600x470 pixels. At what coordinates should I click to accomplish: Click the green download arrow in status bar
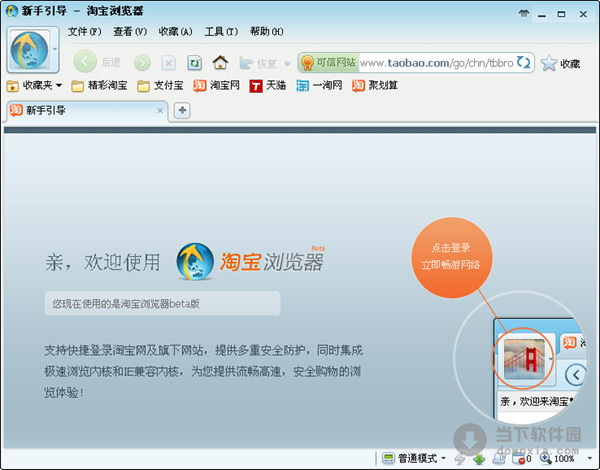click(480, 458)
